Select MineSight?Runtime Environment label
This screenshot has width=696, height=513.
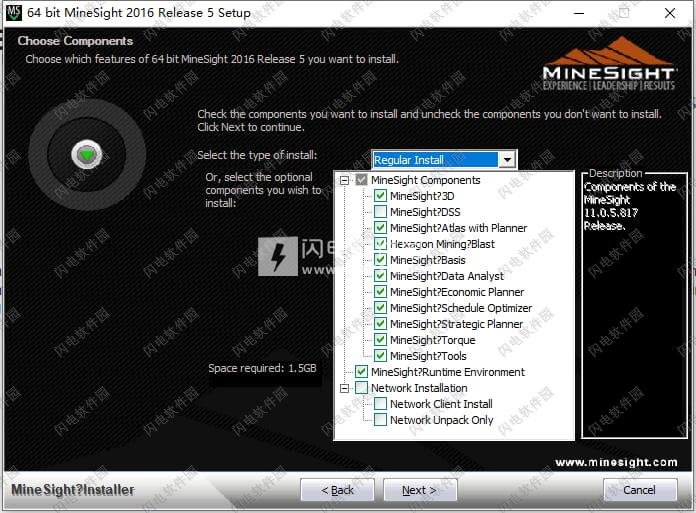coord(448,371)
